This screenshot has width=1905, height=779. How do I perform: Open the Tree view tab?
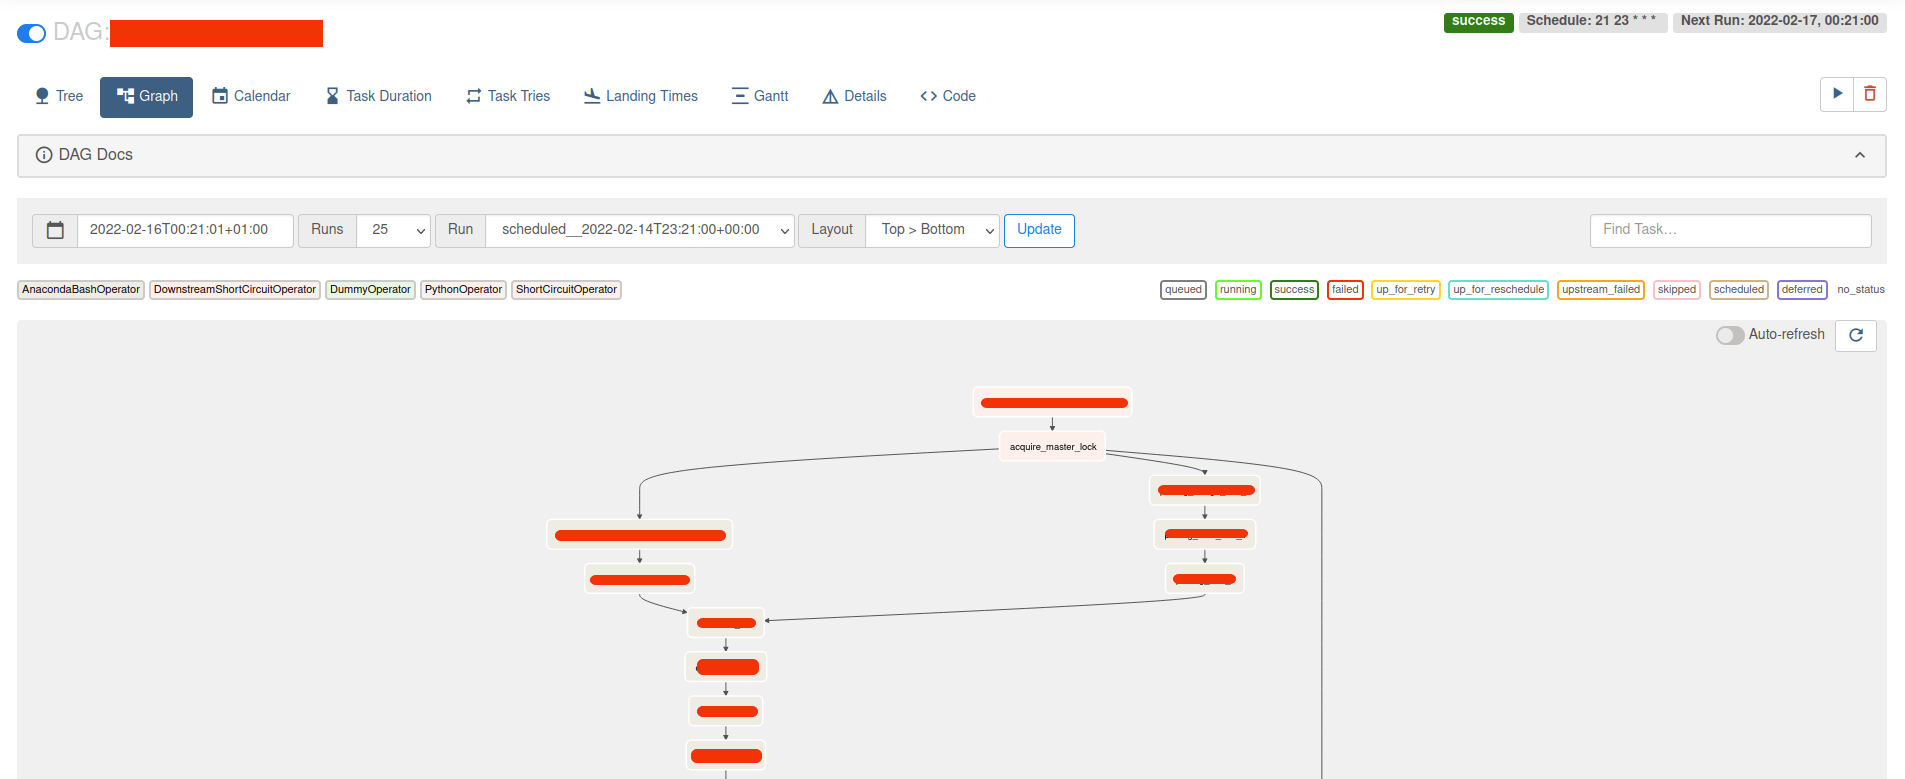pos(59,96)
